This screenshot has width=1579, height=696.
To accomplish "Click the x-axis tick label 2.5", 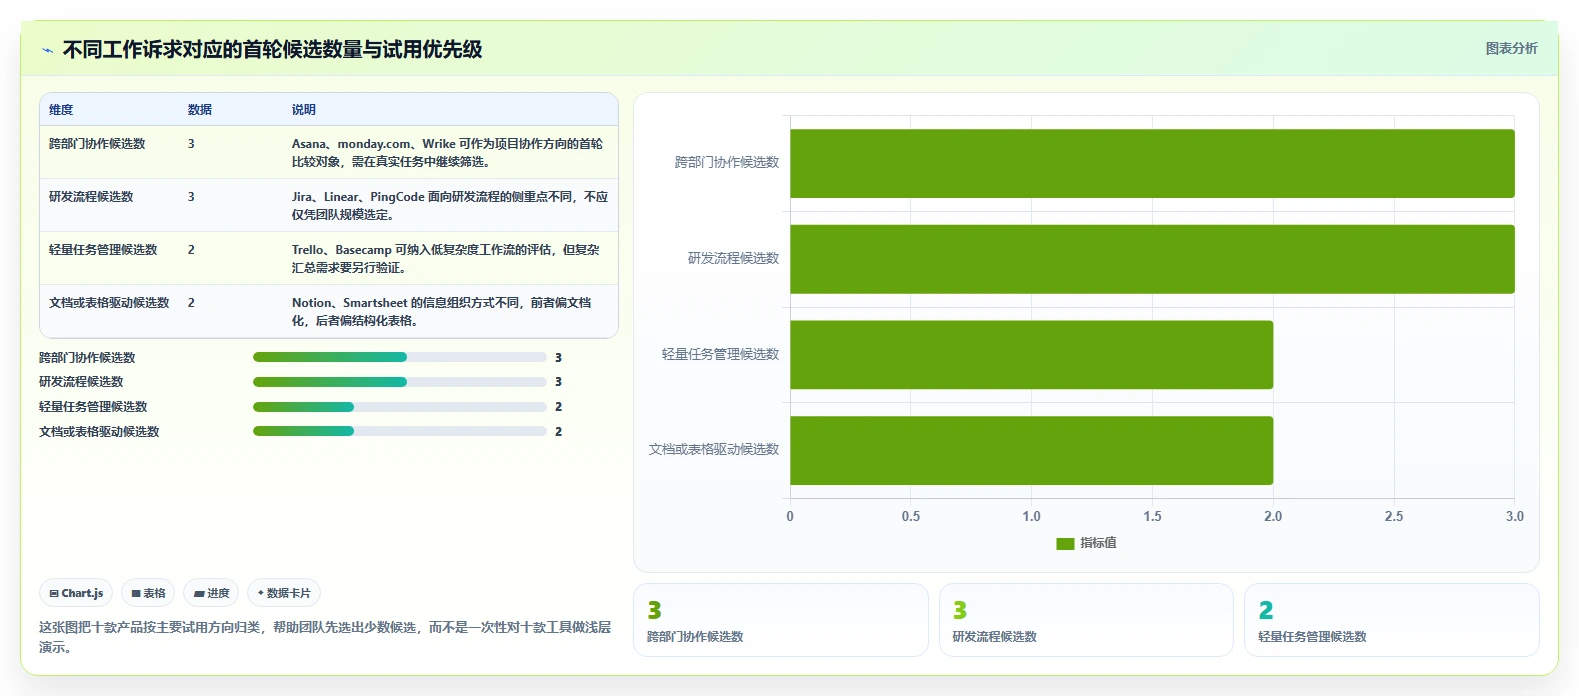I will click(x=1394, y=517).
